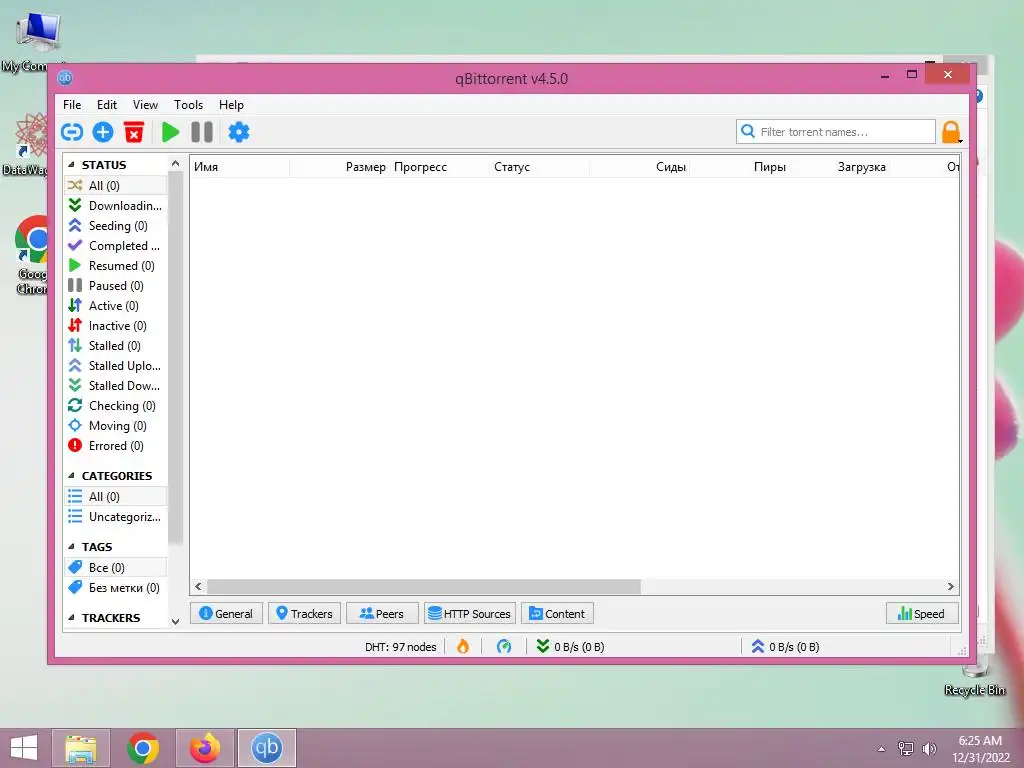
Task: Click the Add Torrent Link chain icon
Action: (x=72, y=133)
